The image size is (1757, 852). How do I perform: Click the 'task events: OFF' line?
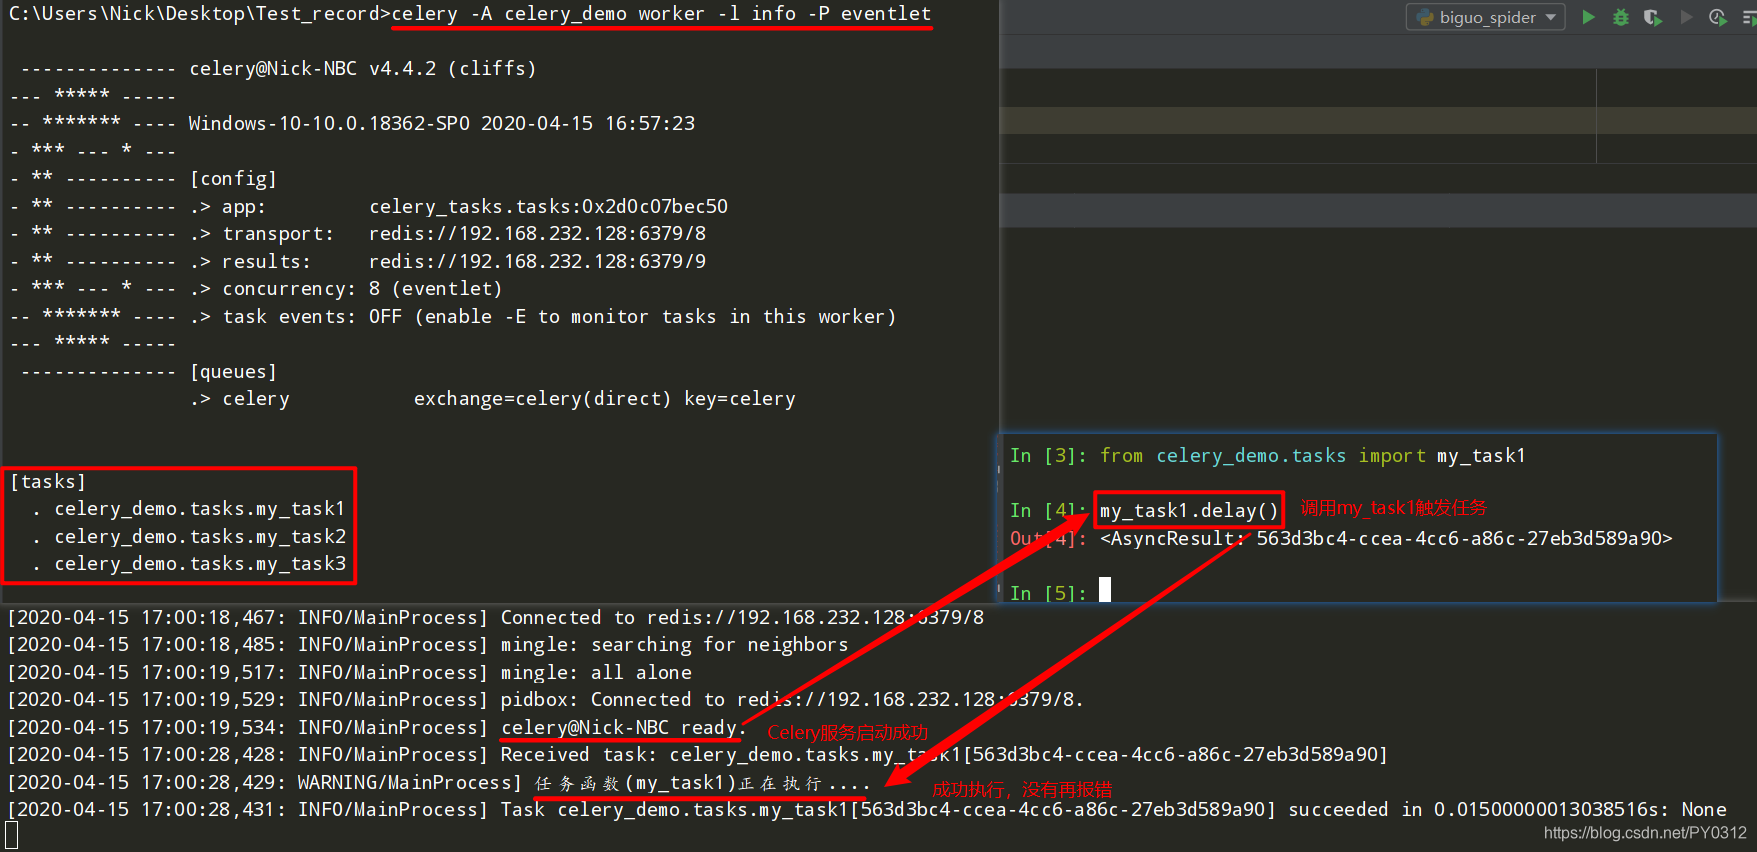543,317
